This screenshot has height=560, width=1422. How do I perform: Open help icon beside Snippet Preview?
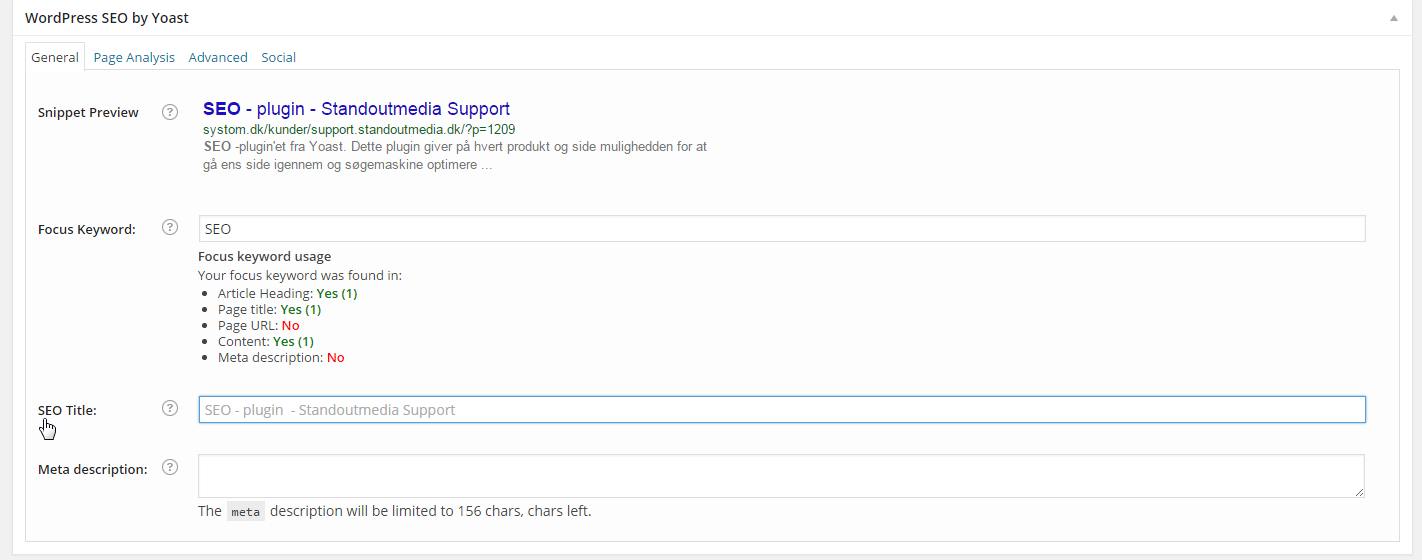170,112
